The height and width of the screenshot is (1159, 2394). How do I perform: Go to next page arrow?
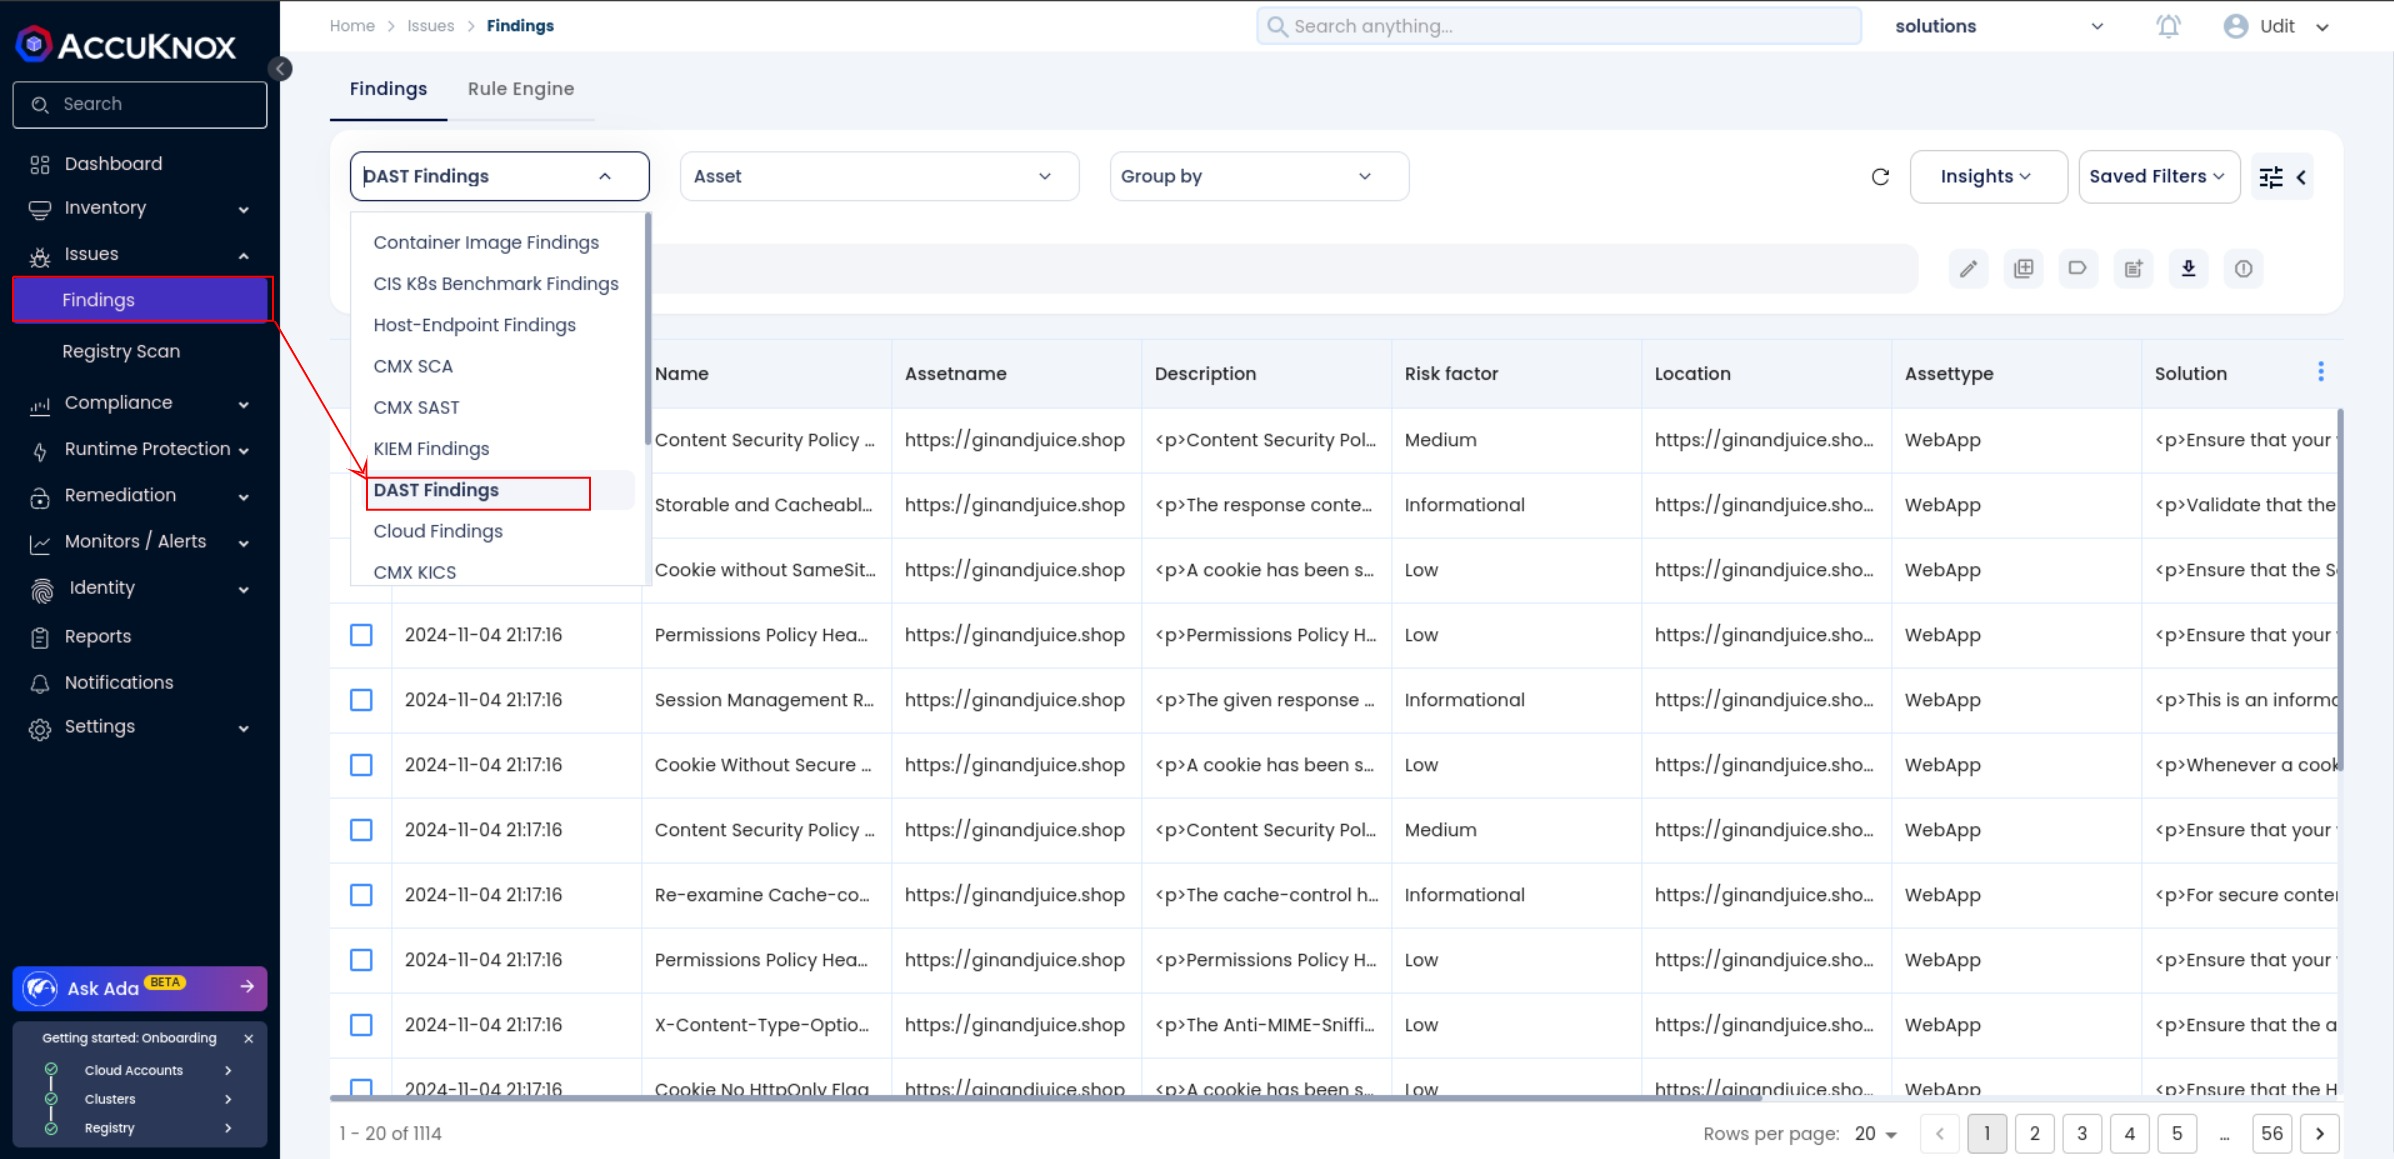tap(2320, 1133)
